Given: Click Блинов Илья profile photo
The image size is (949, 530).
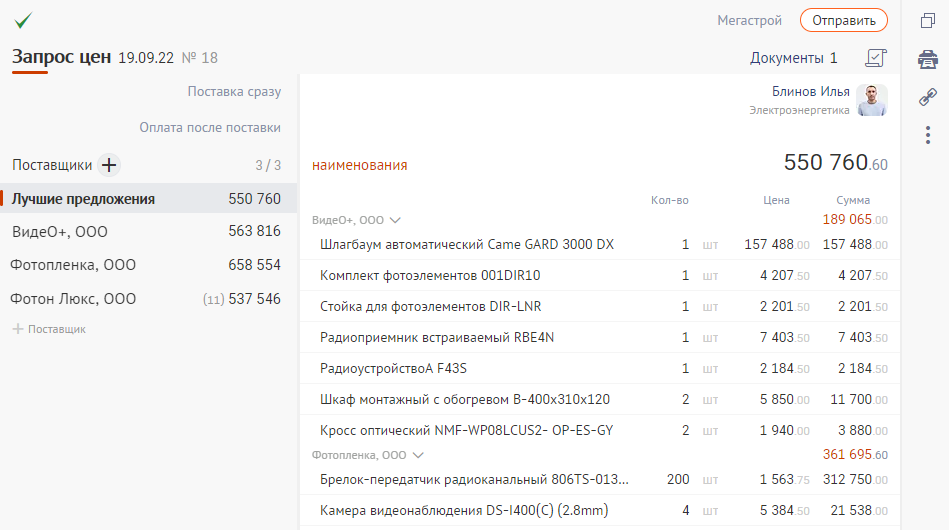Looking at the screenshot, I should point(871,100).
